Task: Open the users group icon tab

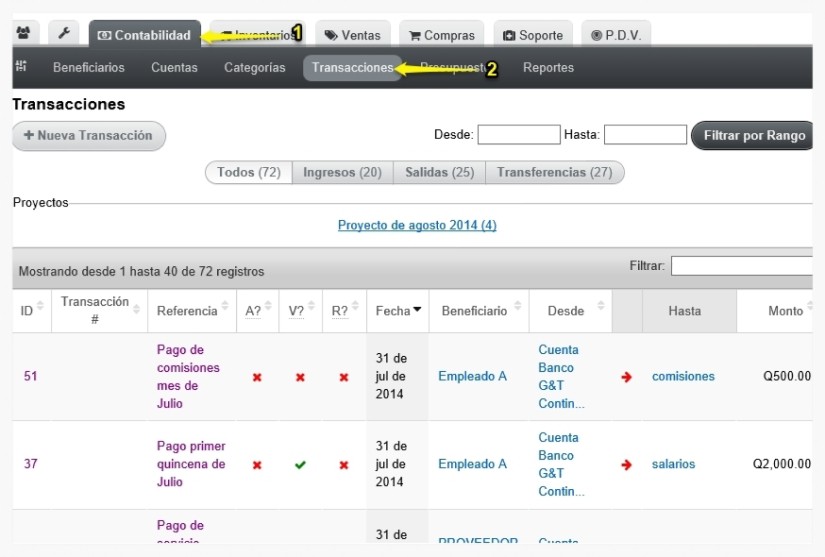Action: (x=23, y=34)
